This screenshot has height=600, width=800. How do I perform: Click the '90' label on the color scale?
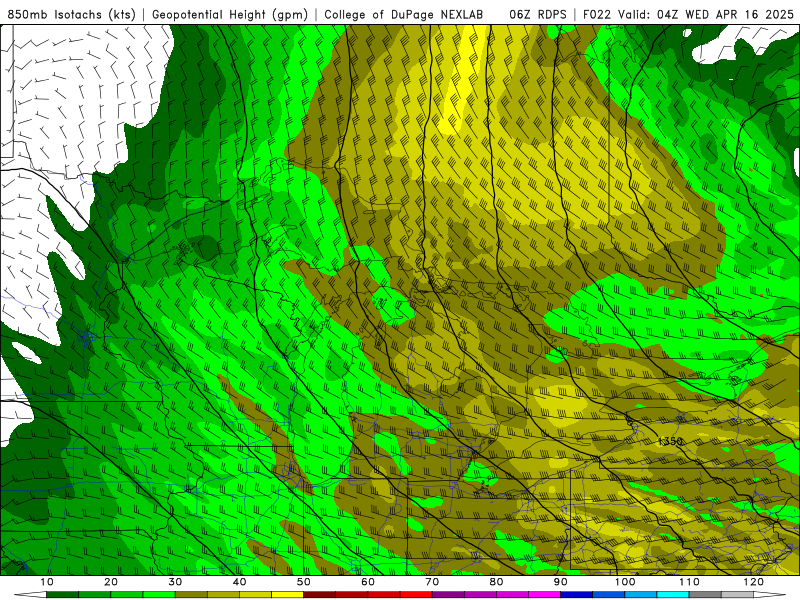pos(561,582)
